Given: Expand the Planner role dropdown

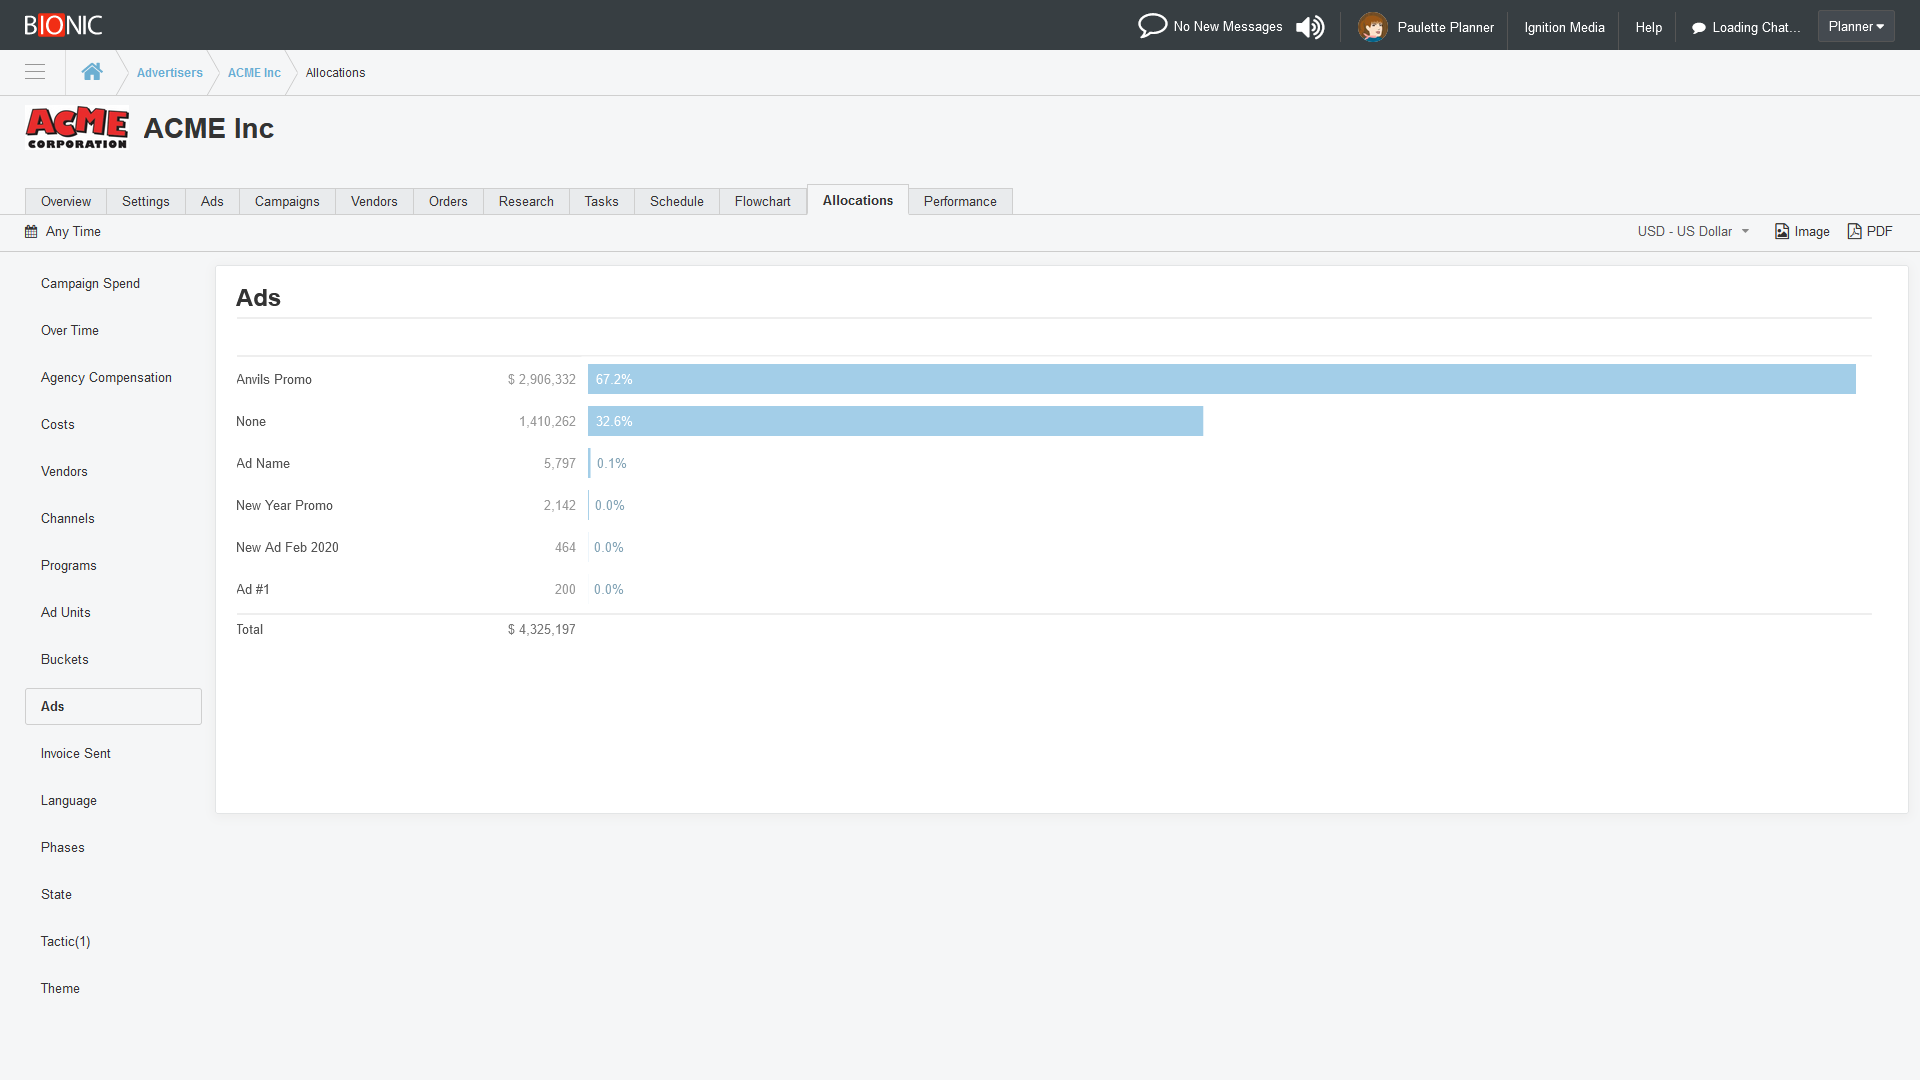Looking at the screenshot, I should pos(1855,26).
